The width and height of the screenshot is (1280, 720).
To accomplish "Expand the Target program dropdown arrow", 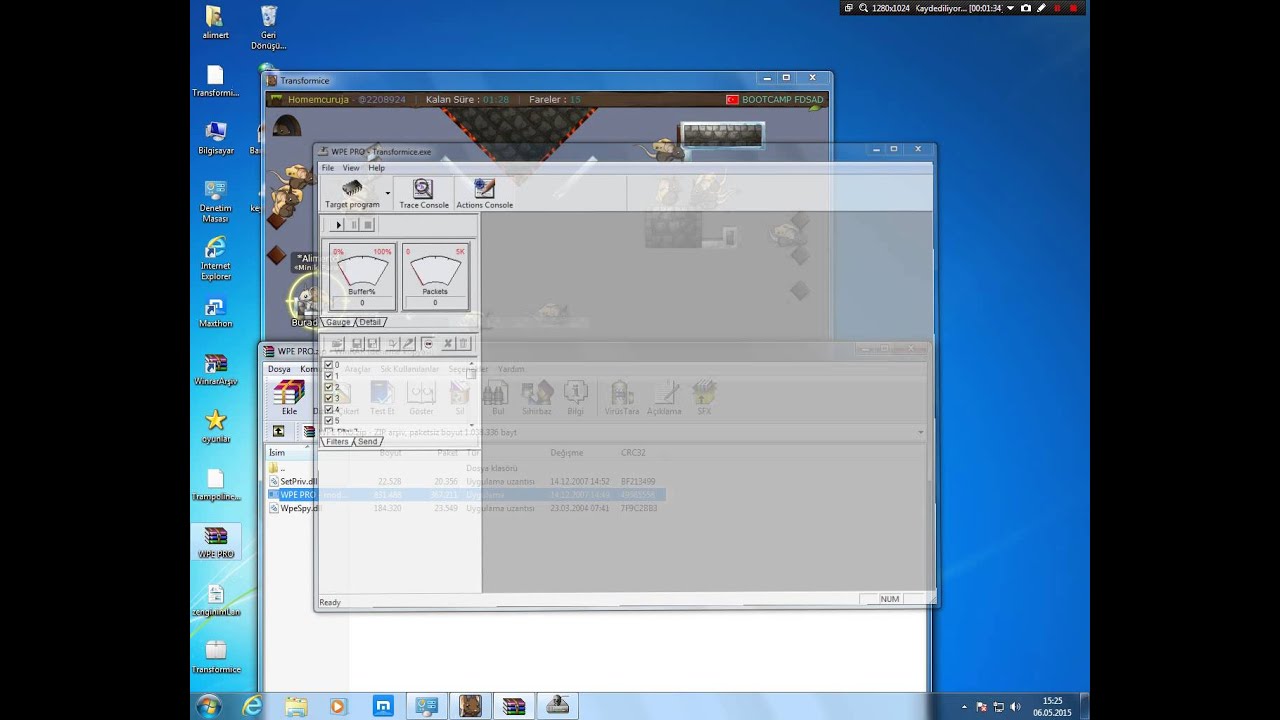I will [388, 194].
